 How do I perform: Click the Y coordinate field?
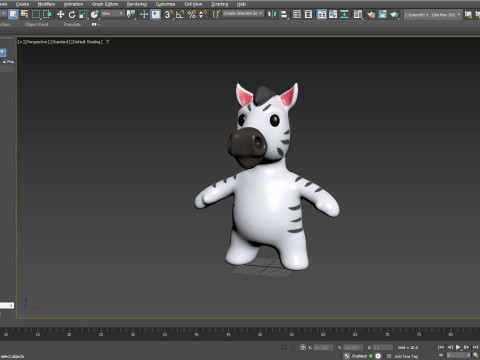pyautogui.click(x=352, y=347)
